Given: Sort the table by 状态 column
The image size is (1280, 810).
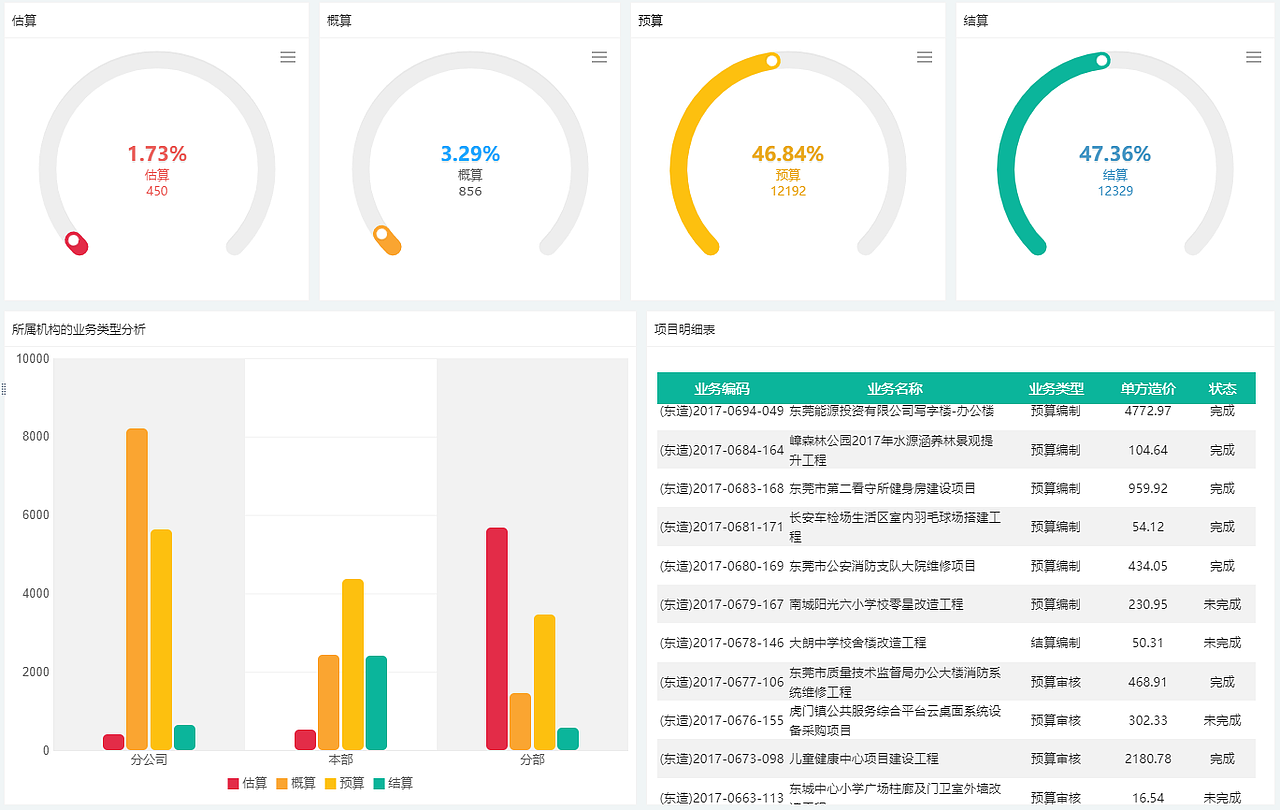Looking at the screenshot, I should [x=1222, y=388].
